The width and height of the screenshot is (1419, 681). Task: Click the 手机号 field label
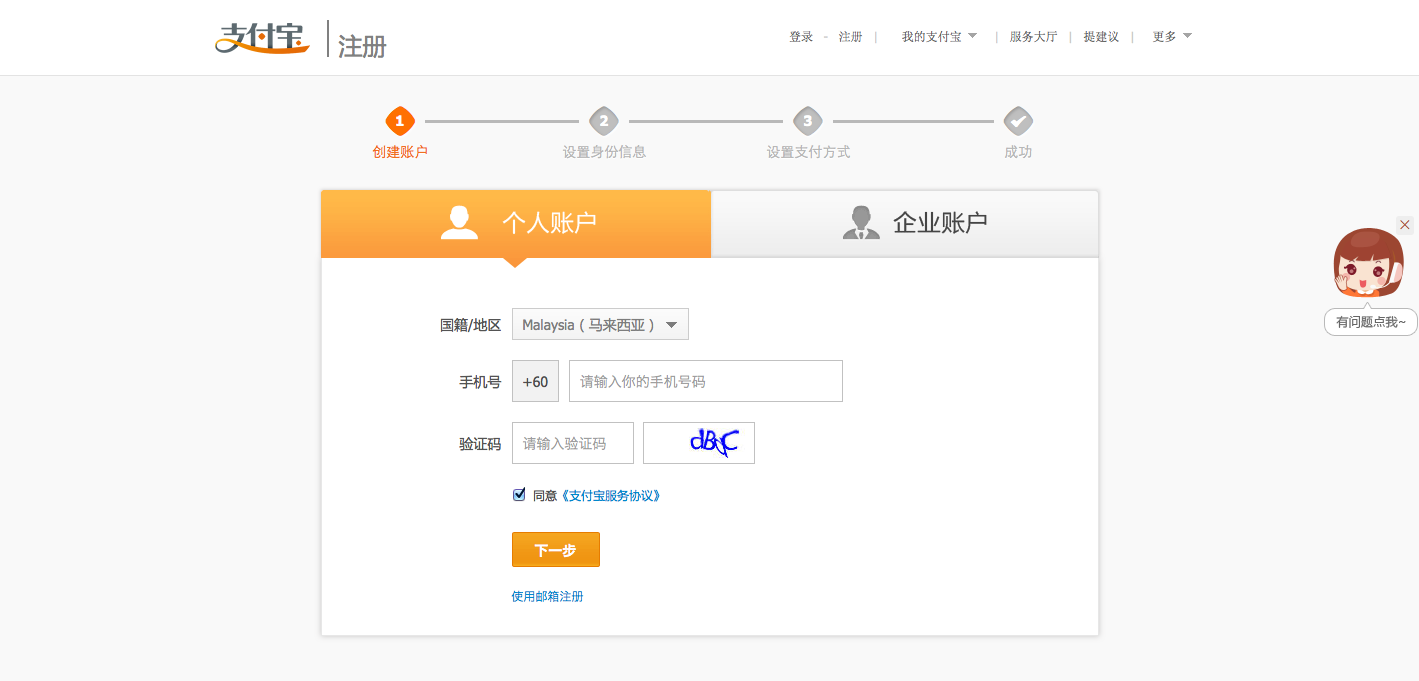point(480,382)
